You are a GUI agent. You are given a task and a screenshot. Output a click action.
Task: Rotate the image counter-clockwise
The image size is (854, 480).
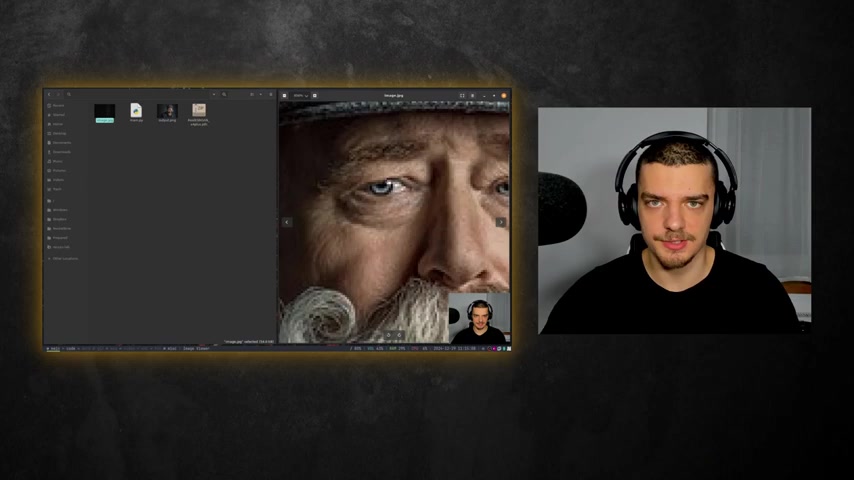[388, 335]
